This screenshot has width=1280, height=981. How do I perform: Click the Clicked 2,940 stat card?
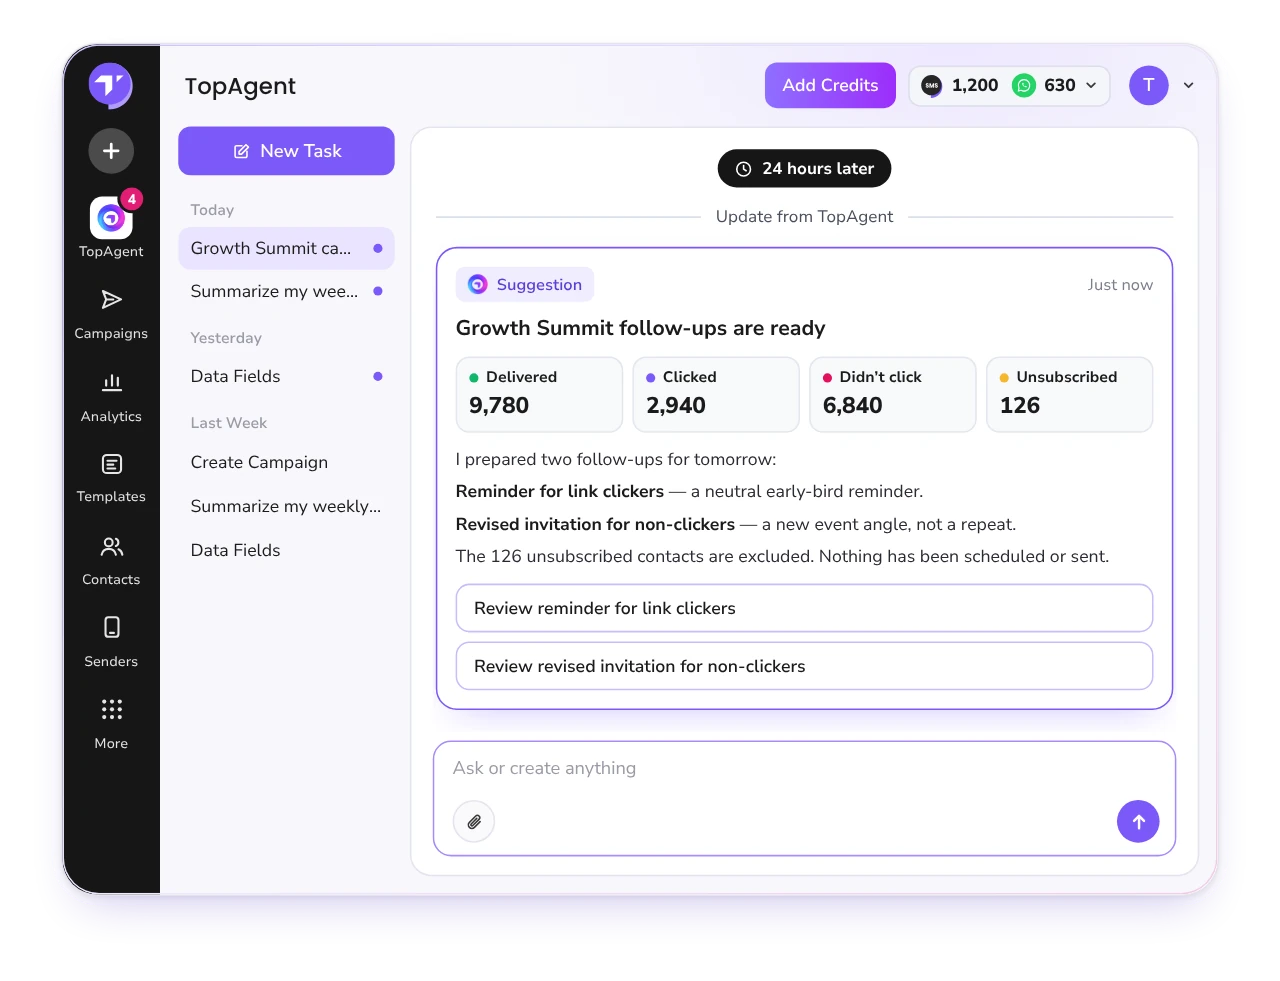click(x=716, y=394)
